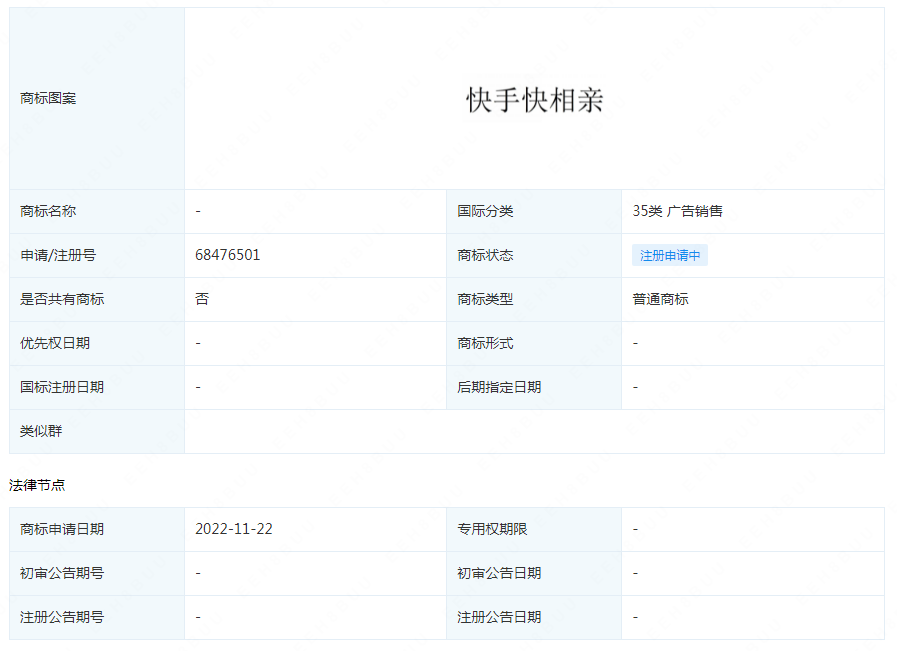Viewport: 897px width, 651px height.
Task: Click the 法律节点 section heading
Action: click(37, 485)
